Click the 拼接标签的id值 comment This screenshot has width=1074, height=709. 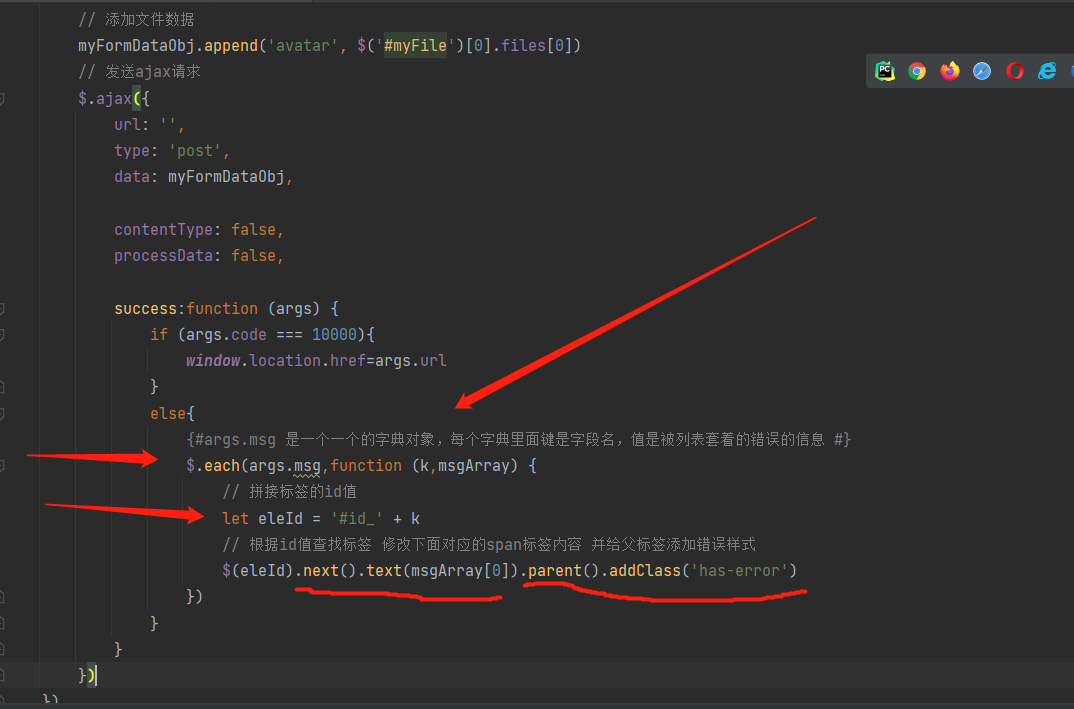tap(289, 492)
